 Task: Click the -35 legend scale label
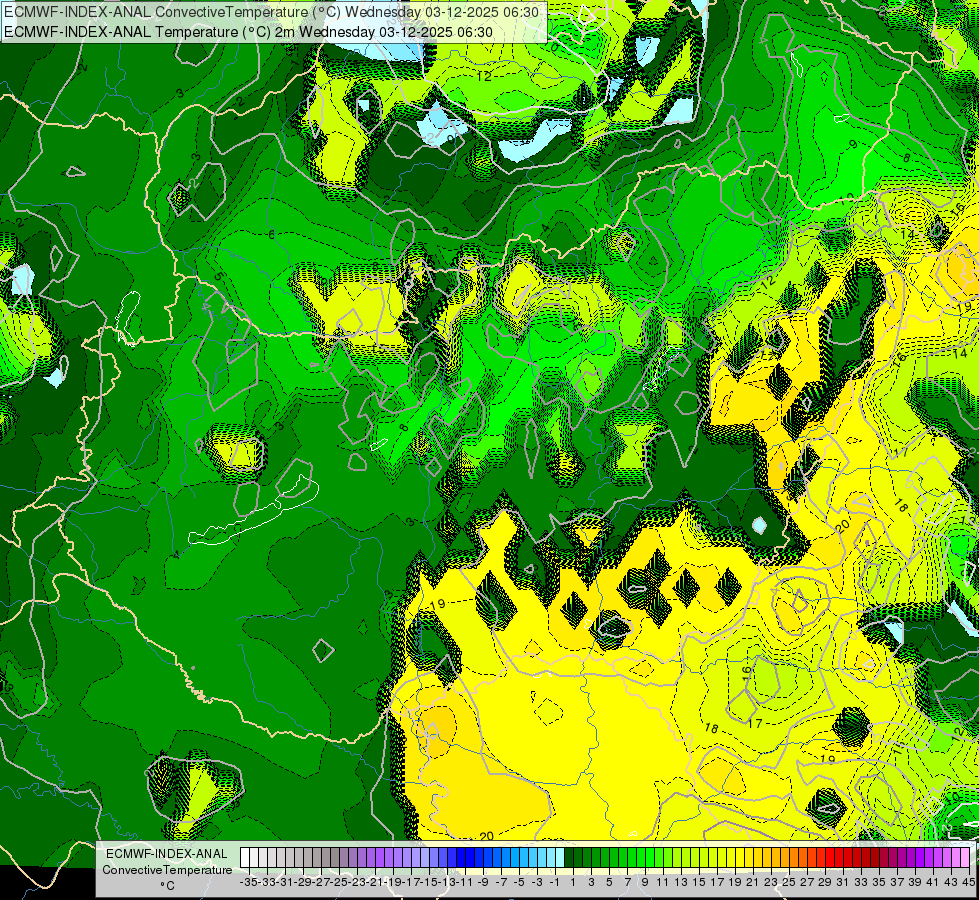[248, 882]
